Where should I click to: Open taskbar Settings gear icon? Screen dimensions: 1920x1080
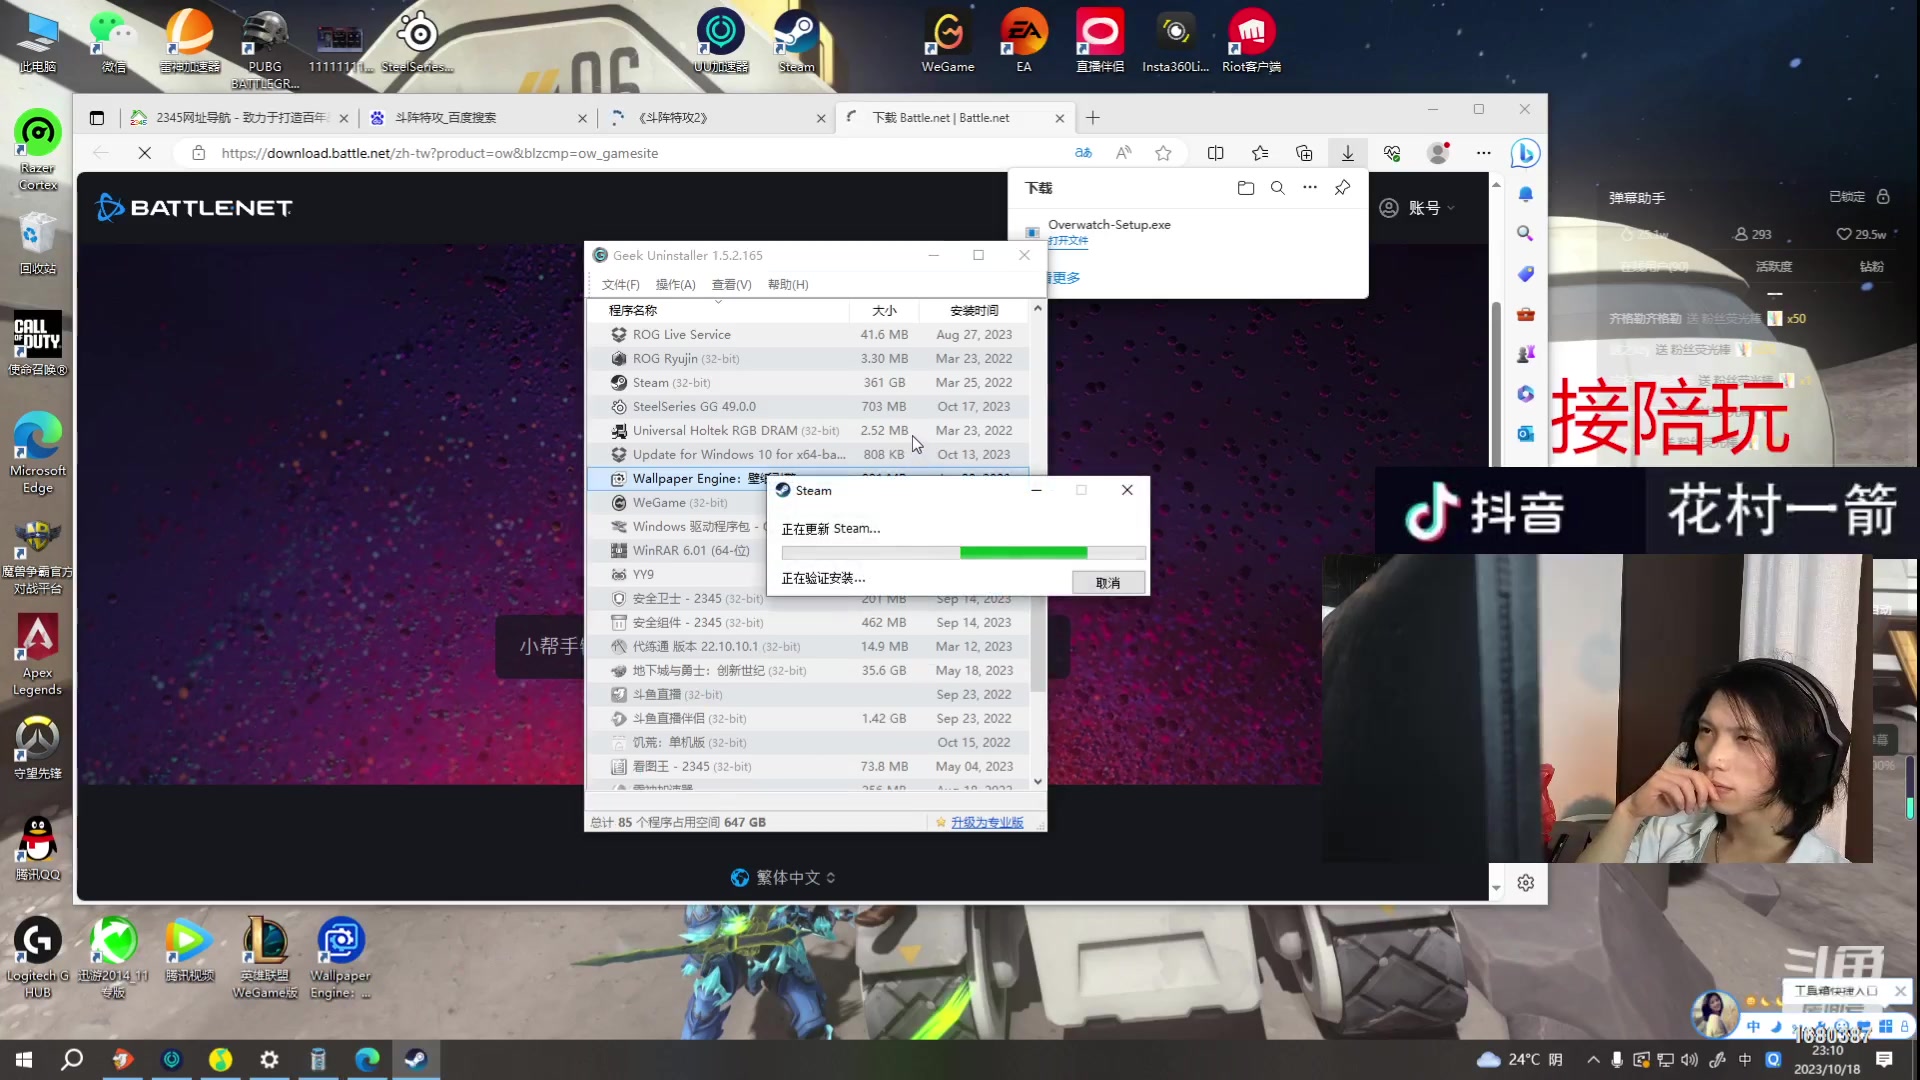pos(269,1060)
